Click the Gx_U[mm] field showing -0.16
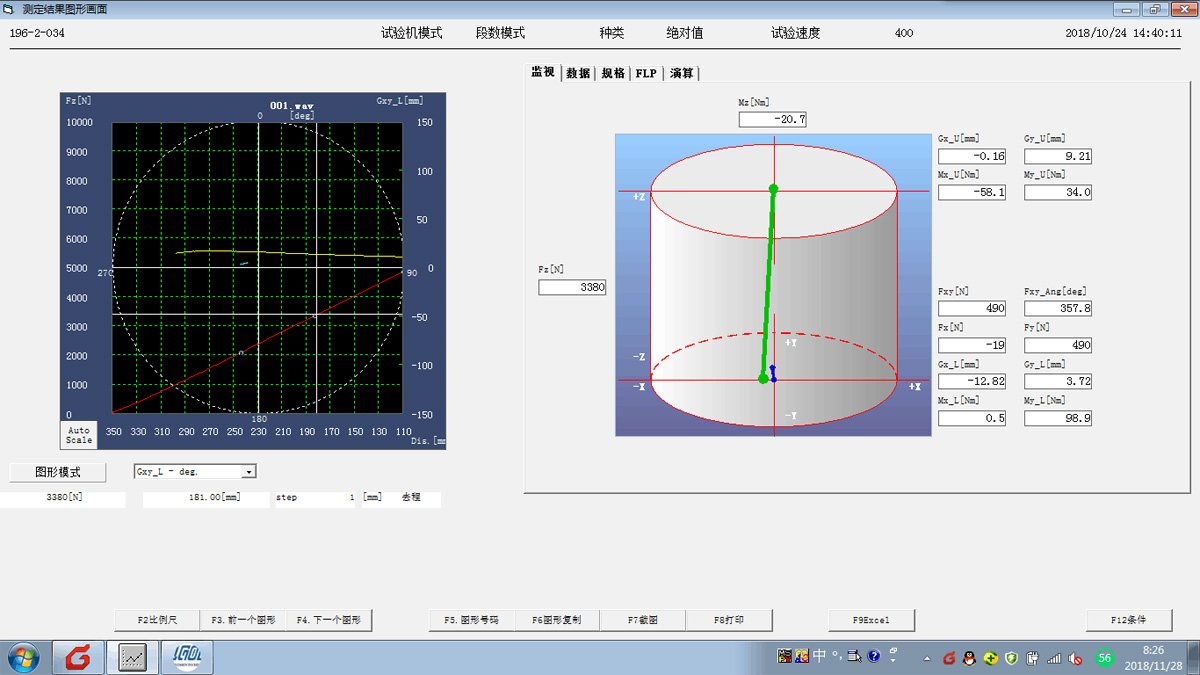 point(972,156)
